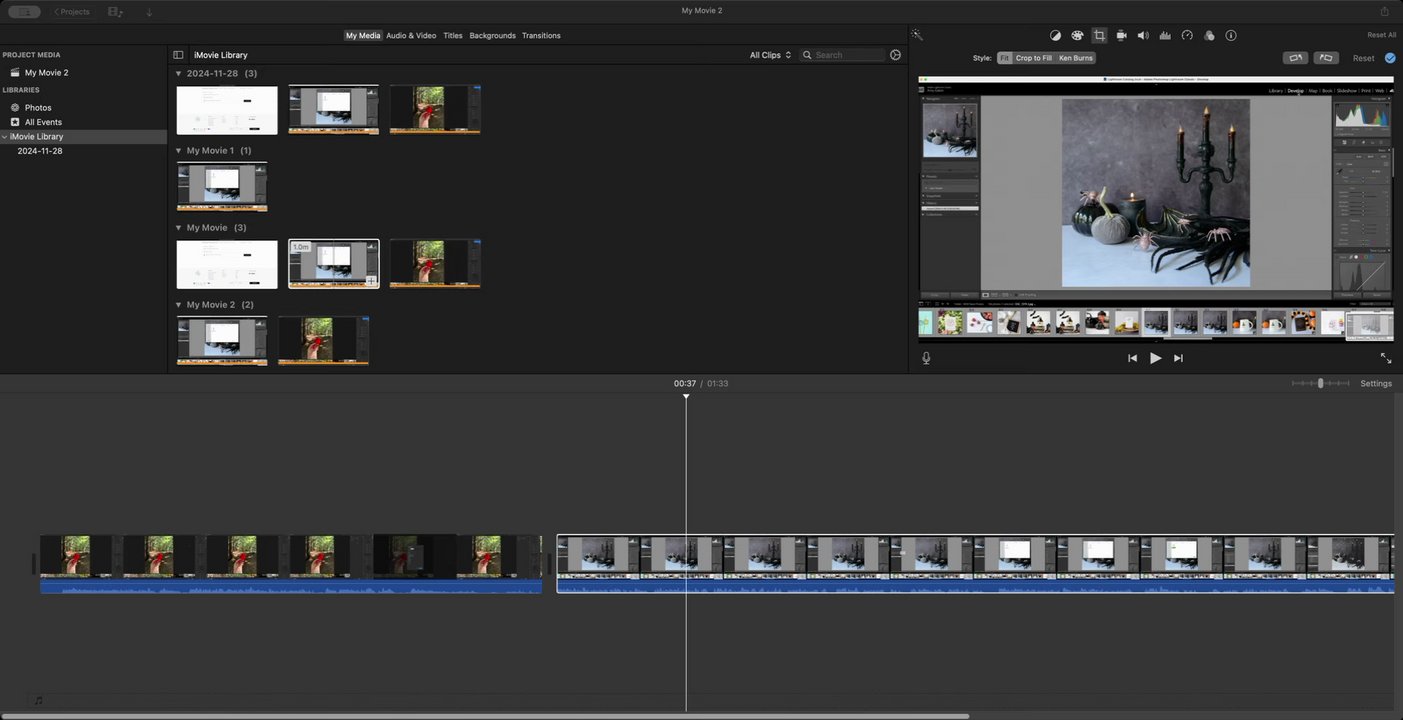Switch to the Titles tab

pos(453,35)
